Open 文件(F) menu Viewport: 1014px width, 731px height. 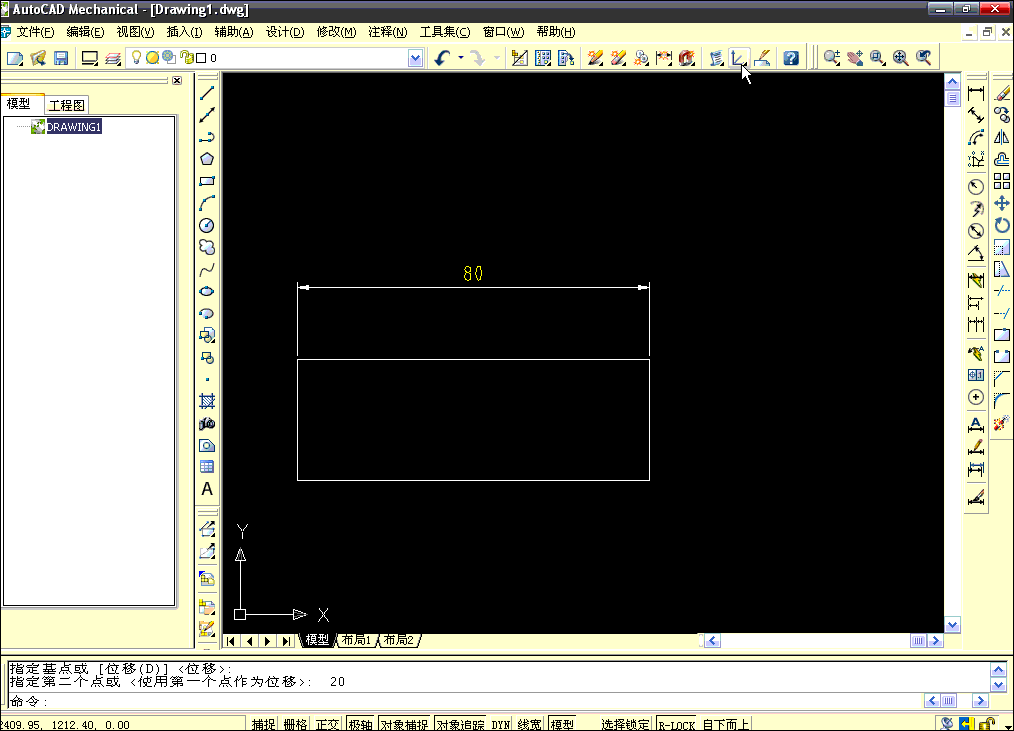[x=35, y=32]
